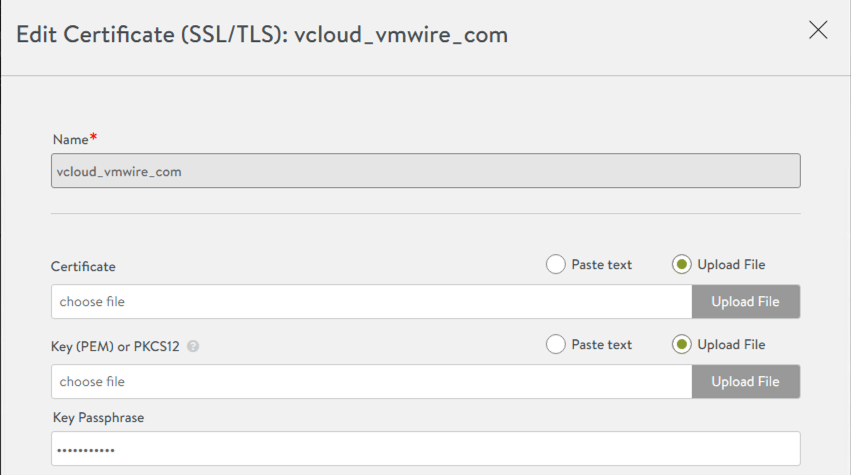Choose Upload File radio for the Key
This screenshot has height=475, width=851.
682,345
